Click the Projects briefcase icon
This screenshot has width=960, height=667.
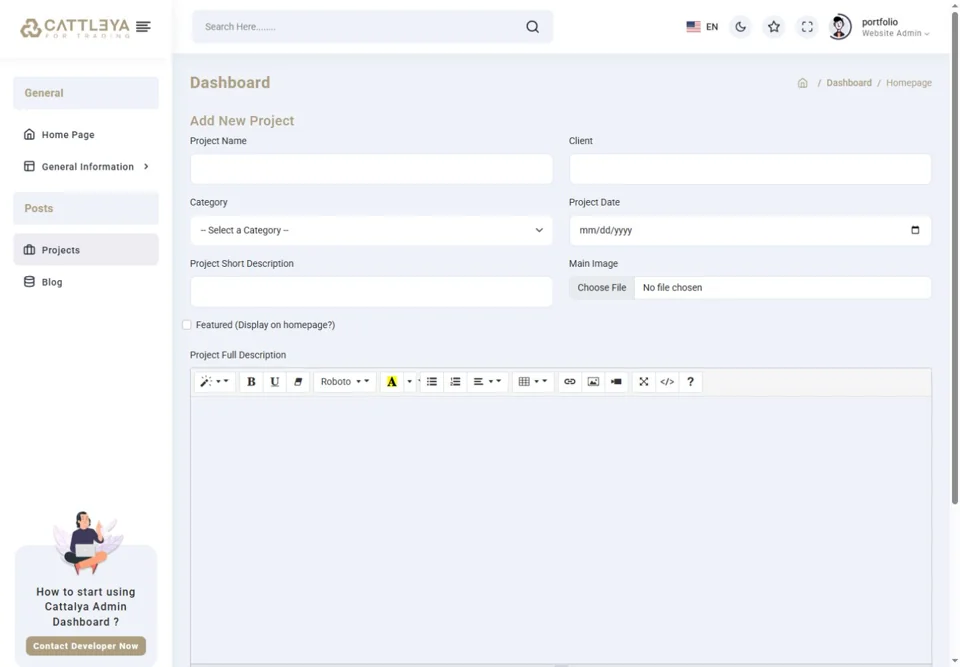29,250
